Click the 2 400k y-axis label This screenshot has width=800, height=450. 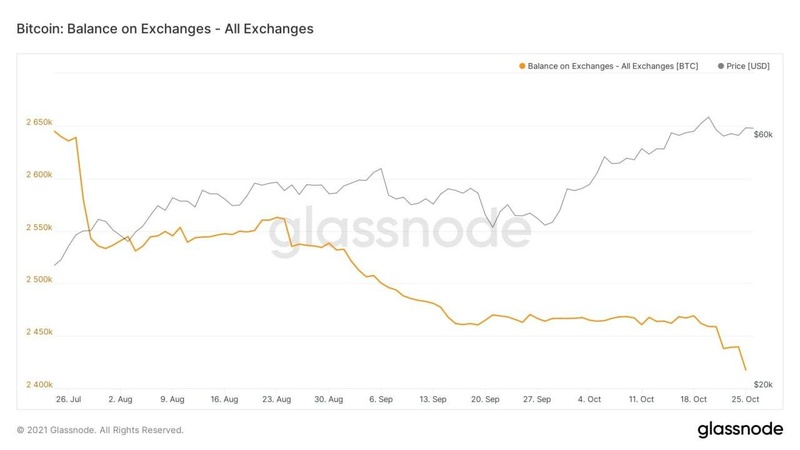click(41, 385)
